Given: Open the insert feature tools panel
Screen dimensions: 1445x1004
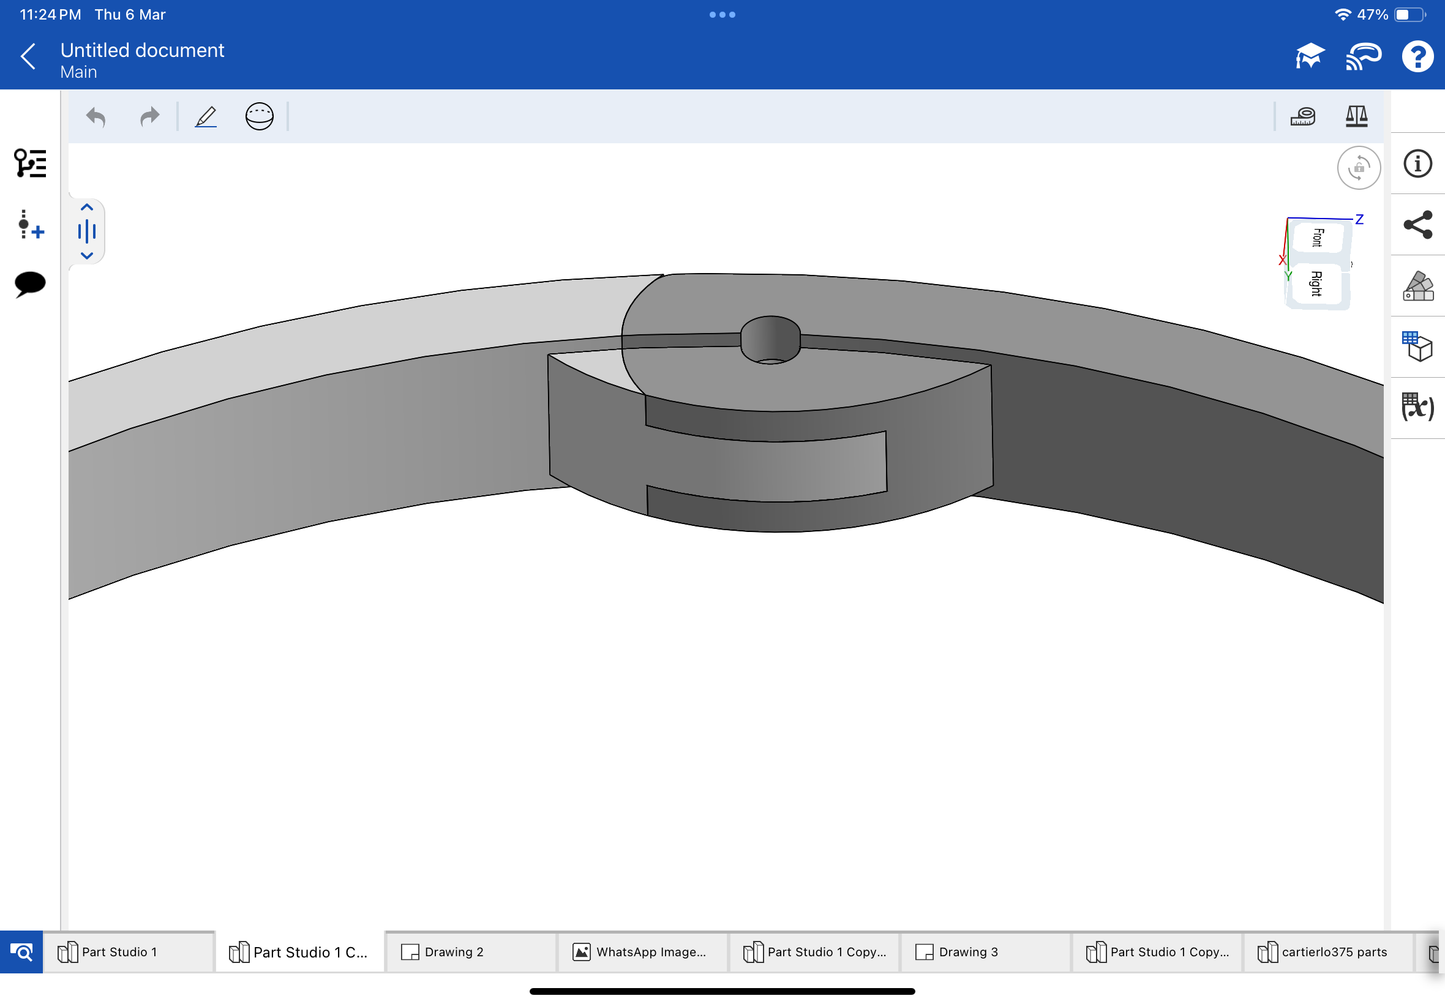Looking at the screenshot, I should pos(30,225).
